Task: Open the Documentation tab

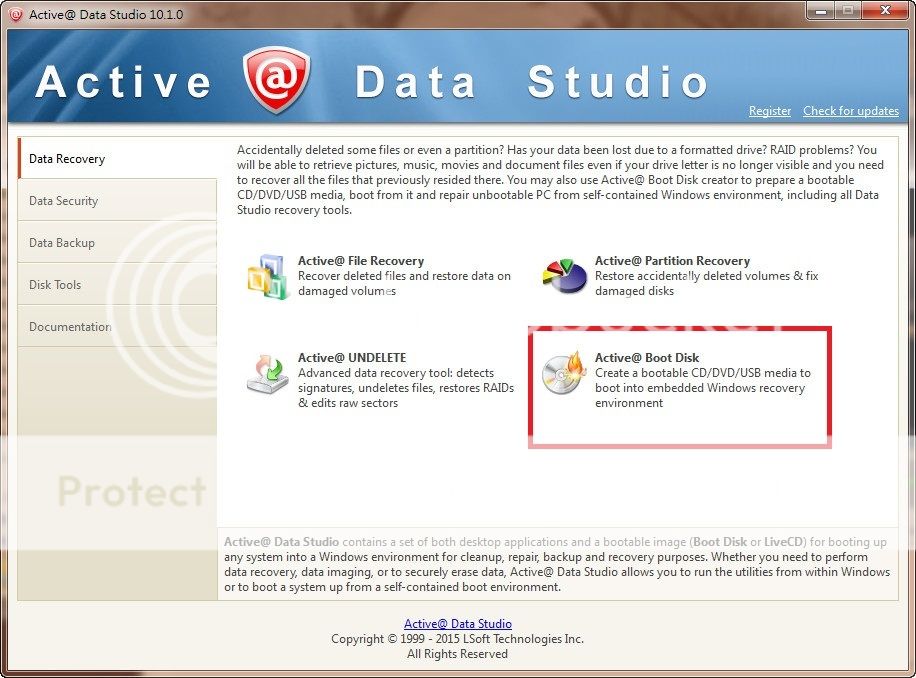Action: 117,326
